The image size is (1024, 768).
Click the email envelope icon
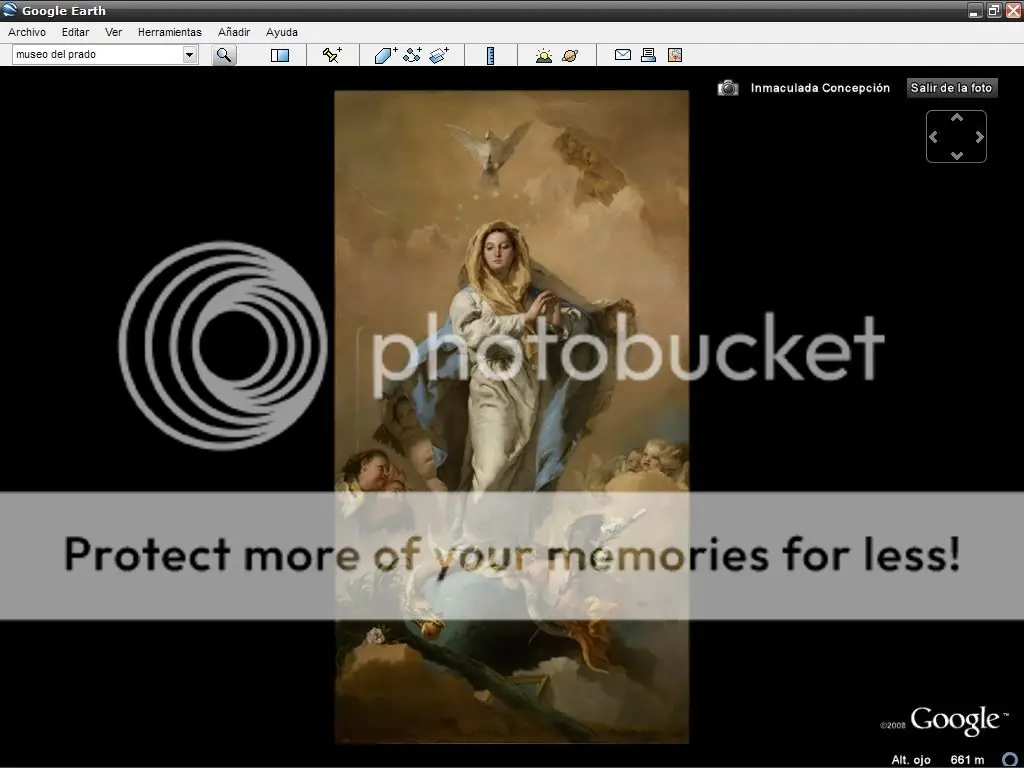[622, 55]
